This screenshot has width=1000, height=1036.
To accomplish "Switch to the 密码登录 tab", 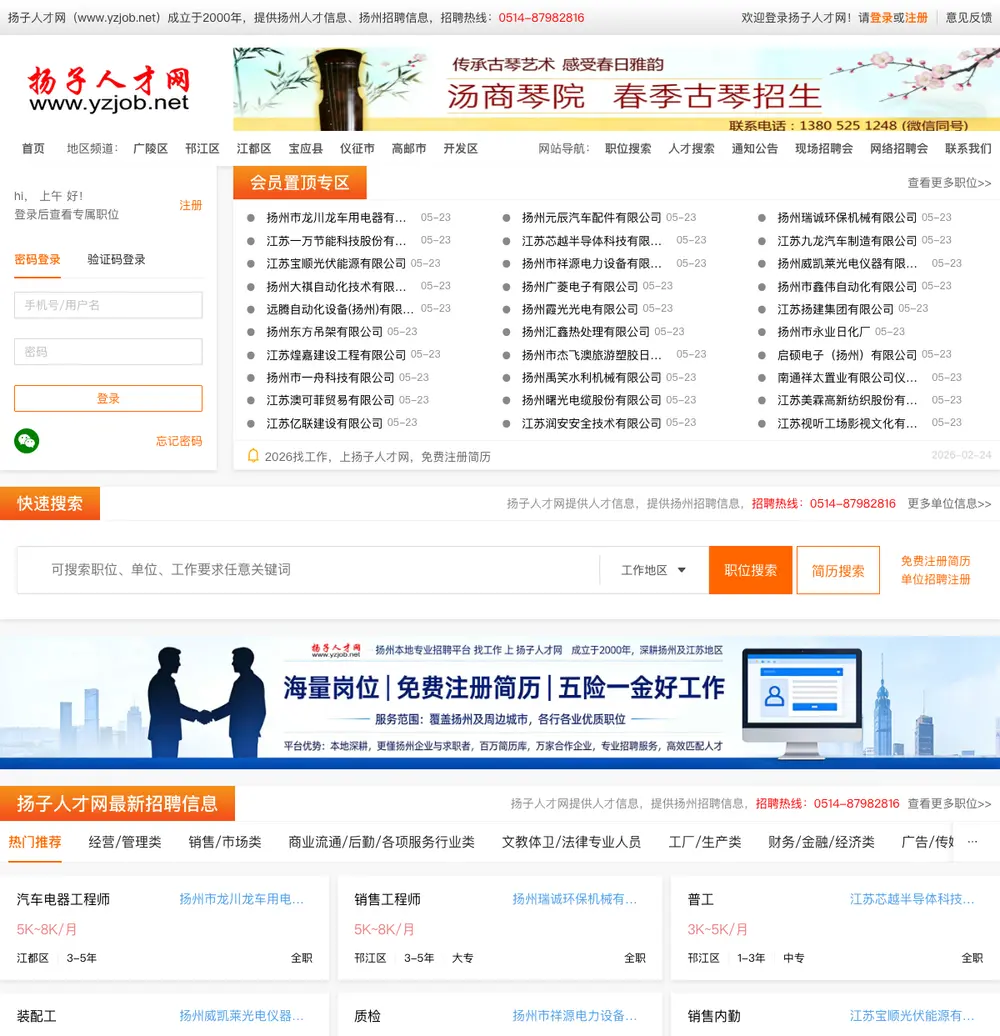I will (37, 260).
